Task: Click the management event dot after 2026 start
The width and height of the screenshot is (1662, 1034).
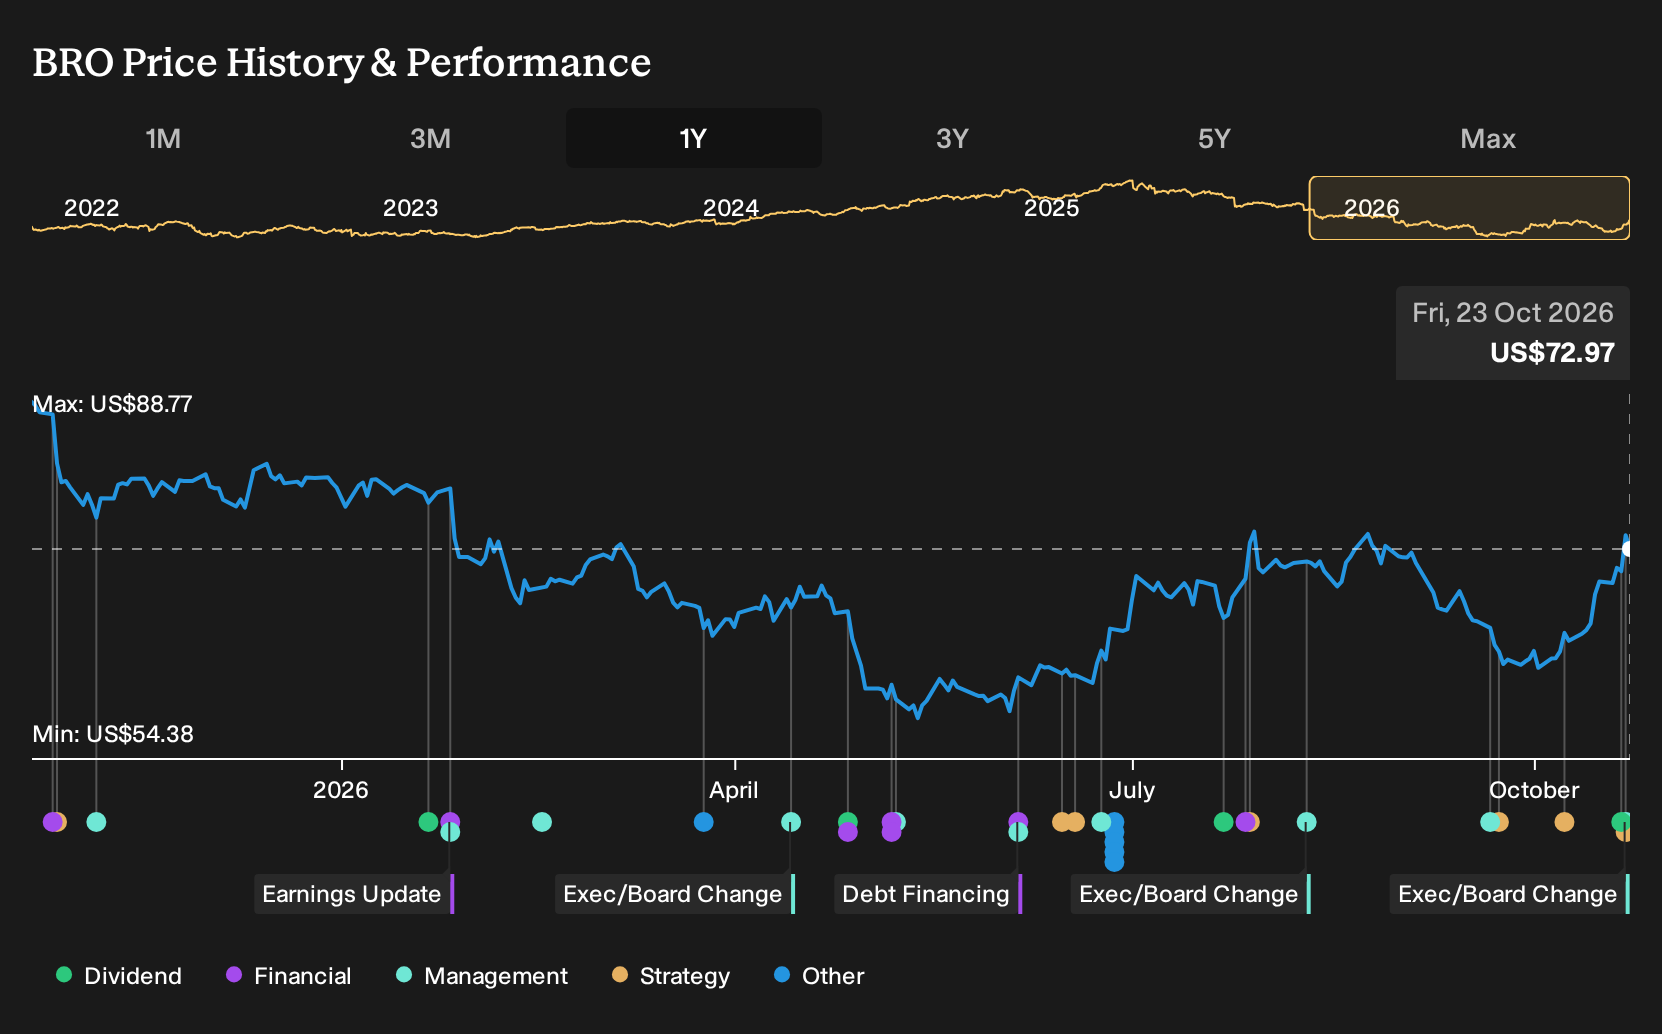Action: tap(542, 822)
